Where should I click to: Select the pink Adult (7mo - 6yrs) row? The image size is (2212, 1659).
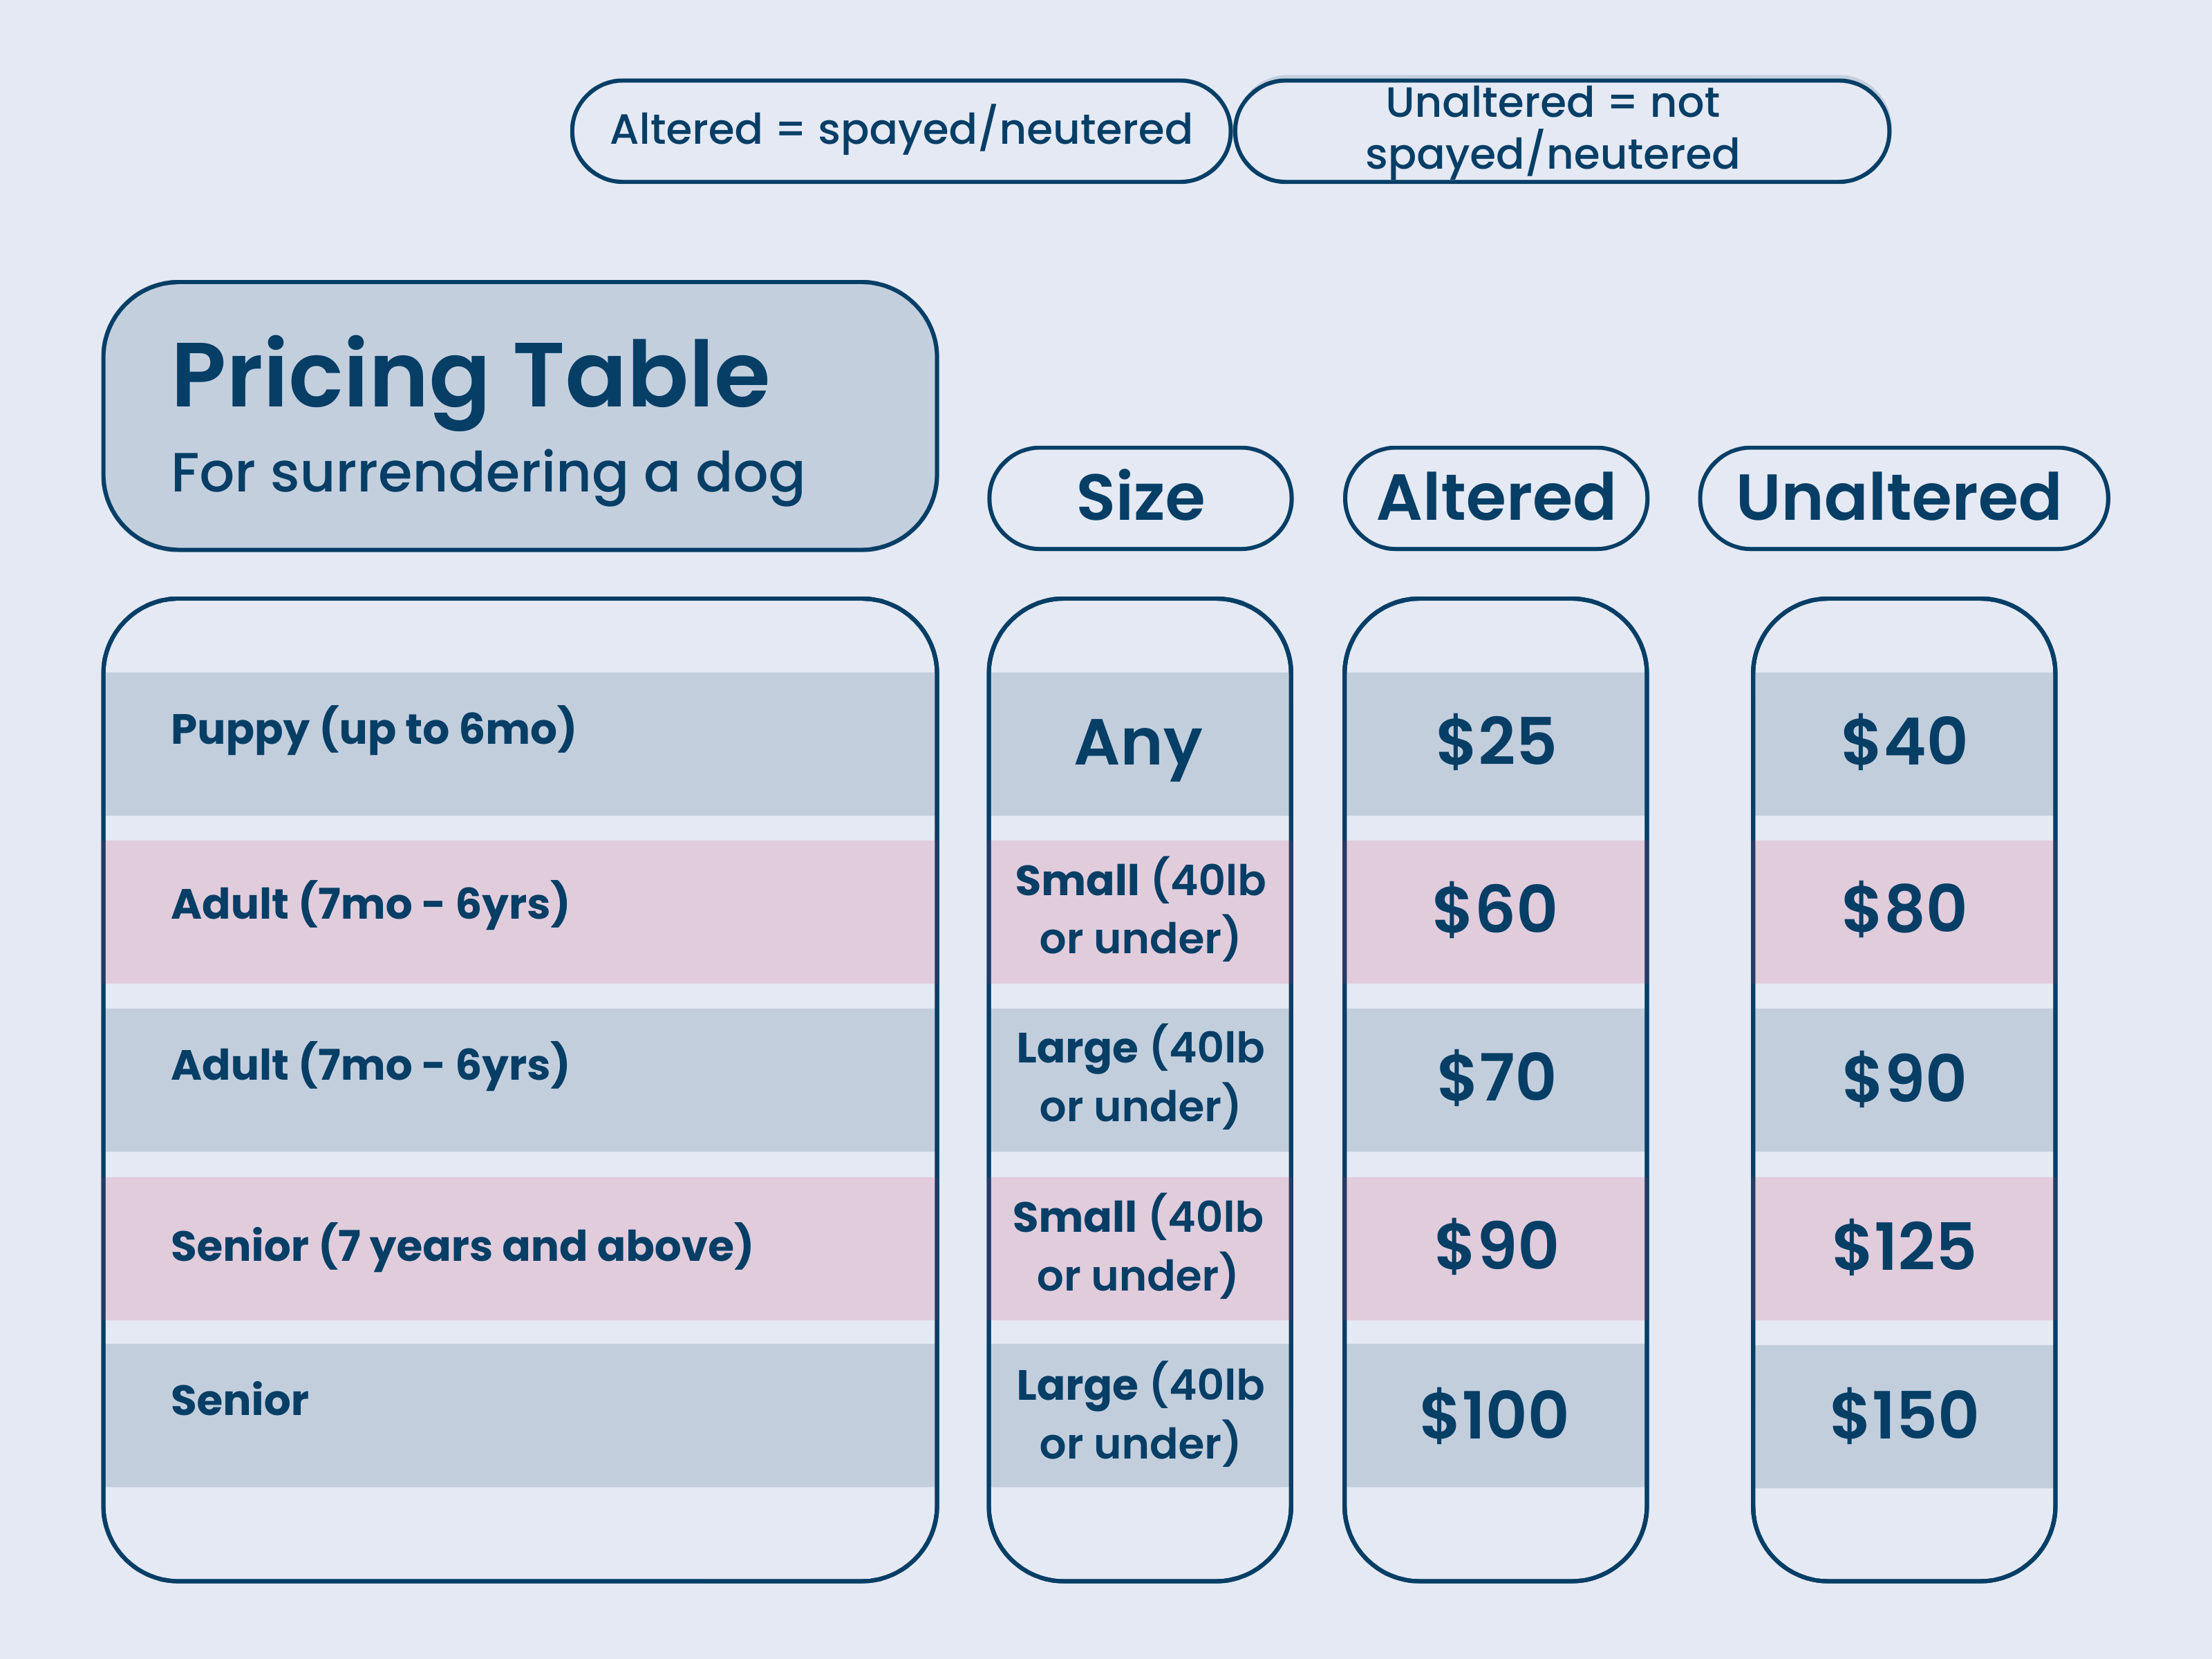pyautogui.click(x=520, y=912)
